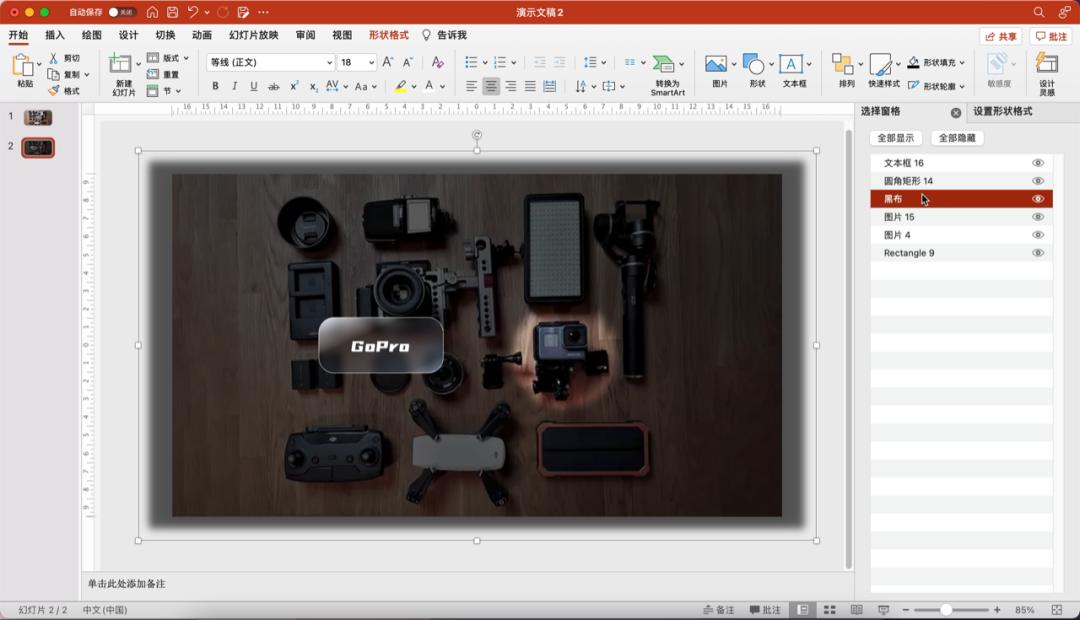This screenshot has width=1080, height=620.
Task: Click the Format Painter (格式) icon
Action: coord(54,91)
